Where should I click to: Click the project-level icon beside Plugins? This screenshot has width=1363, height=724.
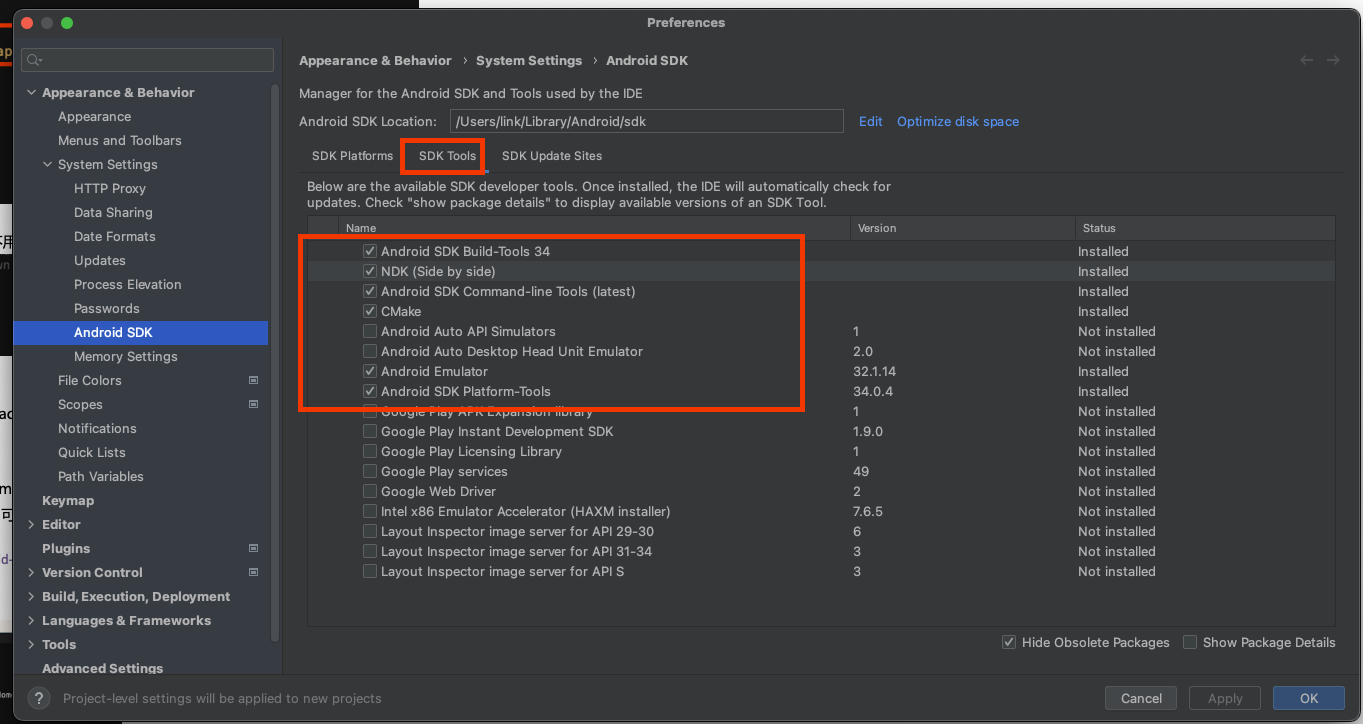pos(253,548)
